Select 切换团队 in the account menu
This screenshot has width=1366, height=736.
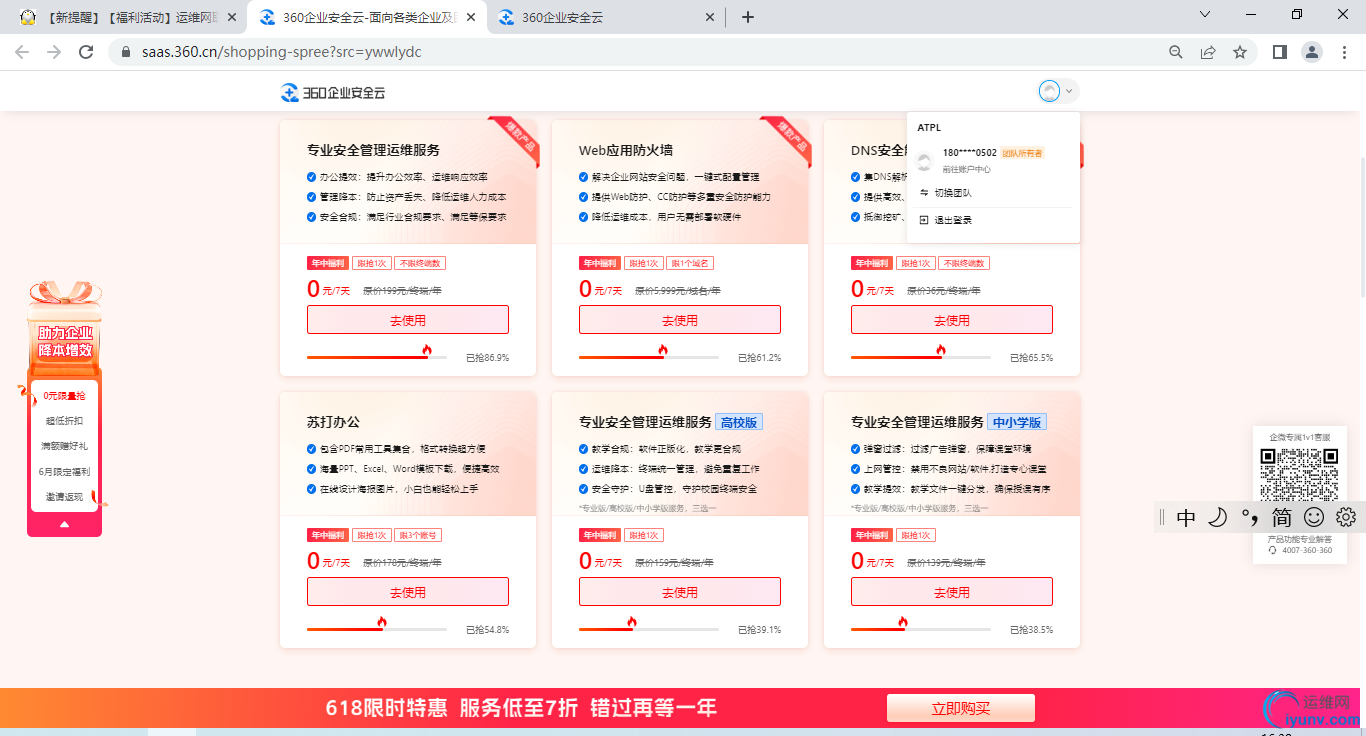click(953, 193)
